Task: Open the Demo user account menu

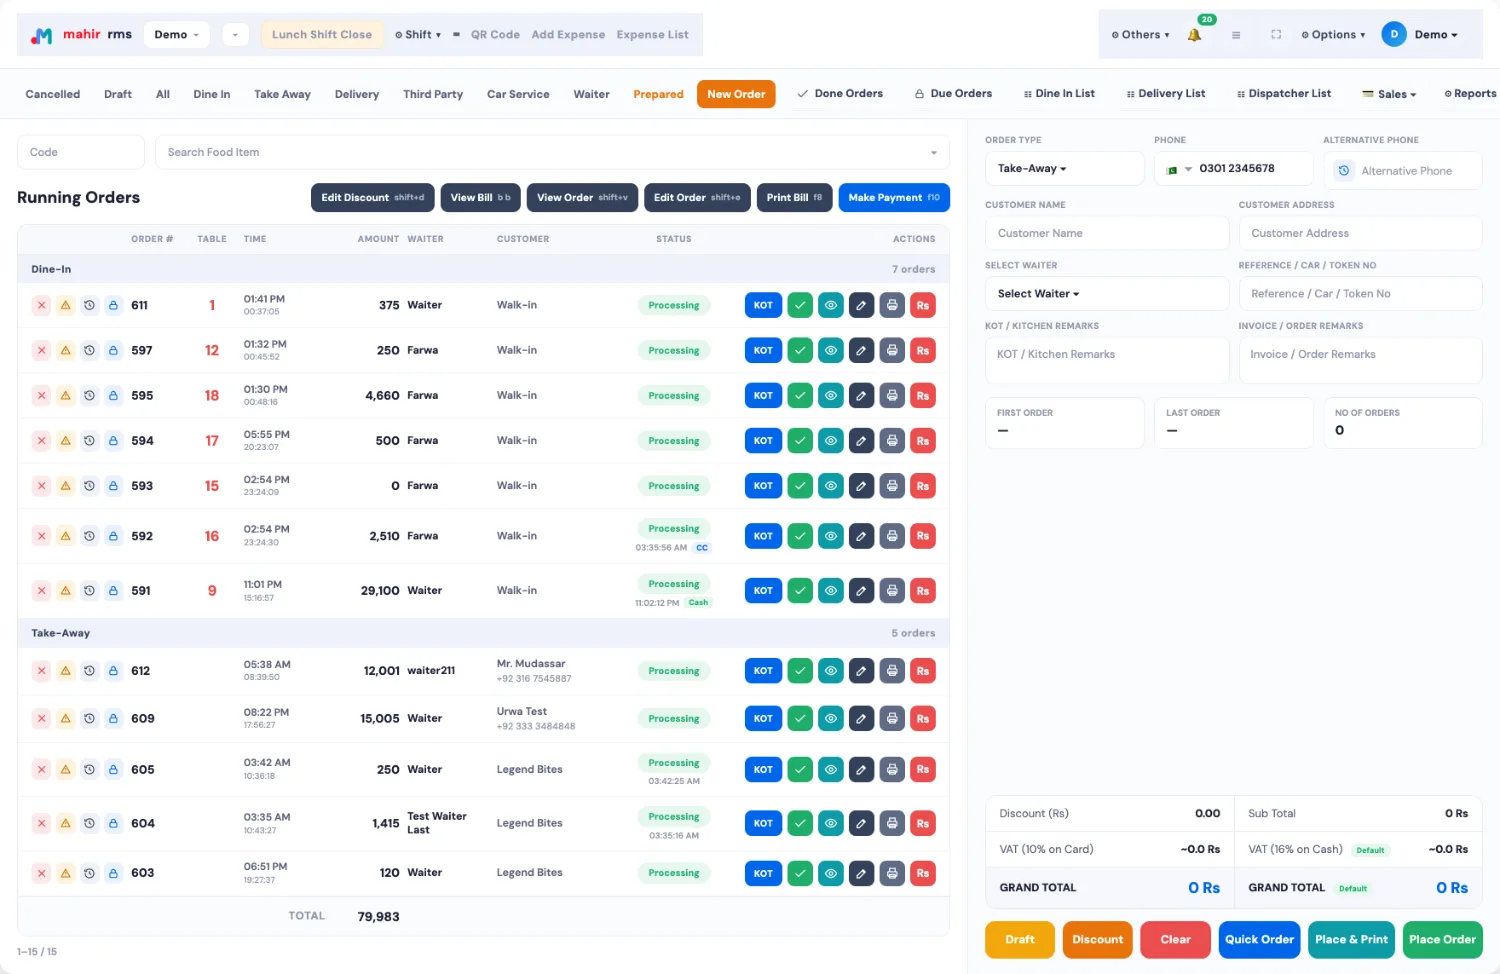Action: point(1421,35)
